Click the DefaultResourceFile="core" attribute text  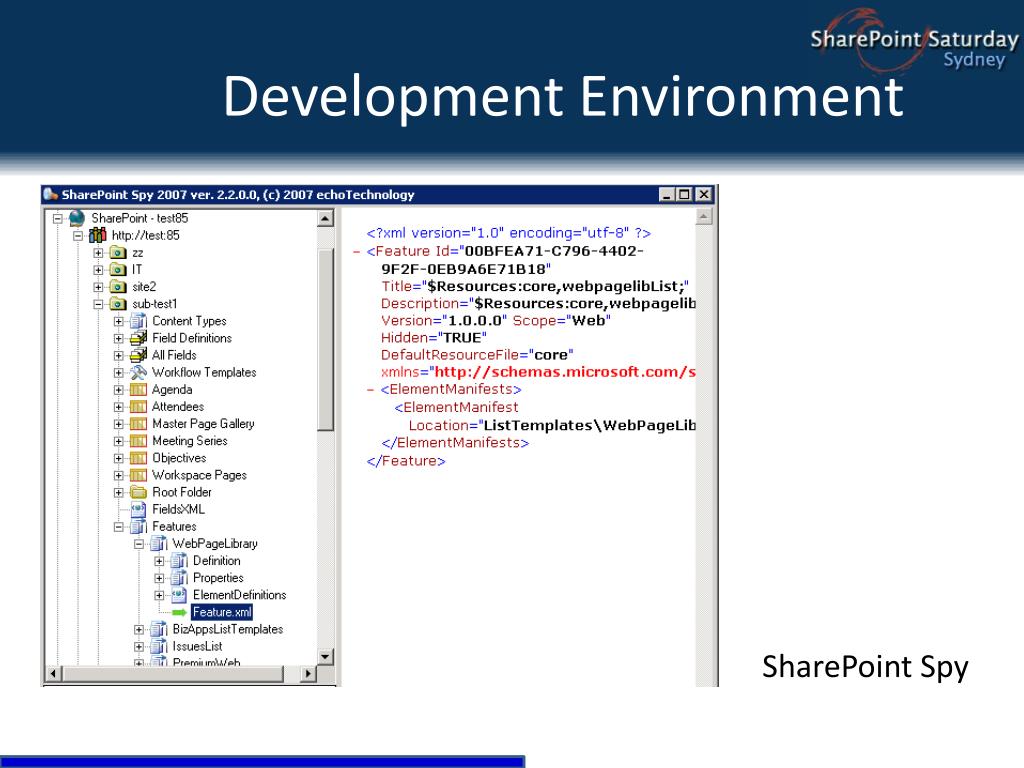[x=477, y=355]
